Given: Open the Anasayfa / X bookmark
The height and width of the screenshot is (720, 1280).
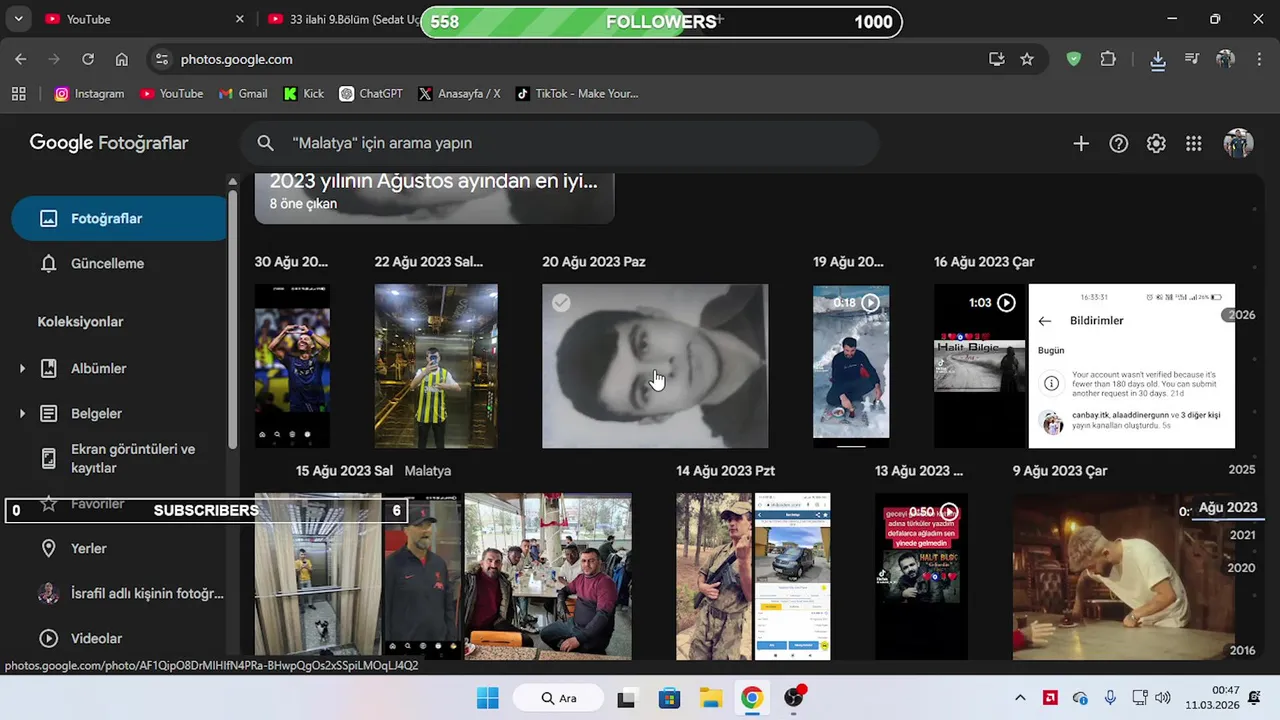Looking at the screenshot, I should pos(460,93).
